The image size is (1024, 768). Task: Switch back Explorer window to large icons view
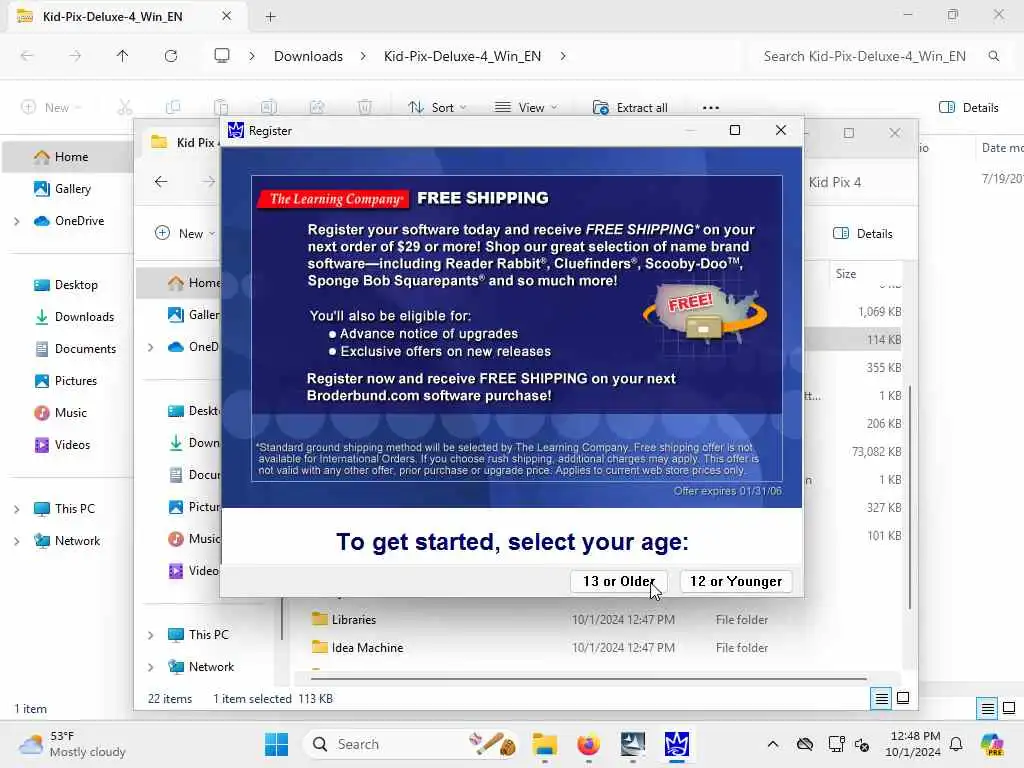coord(1009,708)
